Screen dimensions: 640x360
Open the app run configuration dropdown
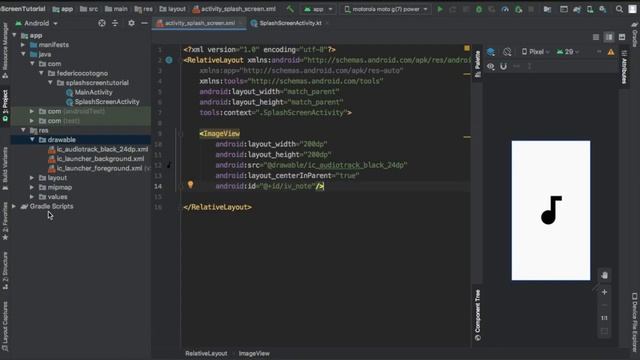tap(318, 9)
